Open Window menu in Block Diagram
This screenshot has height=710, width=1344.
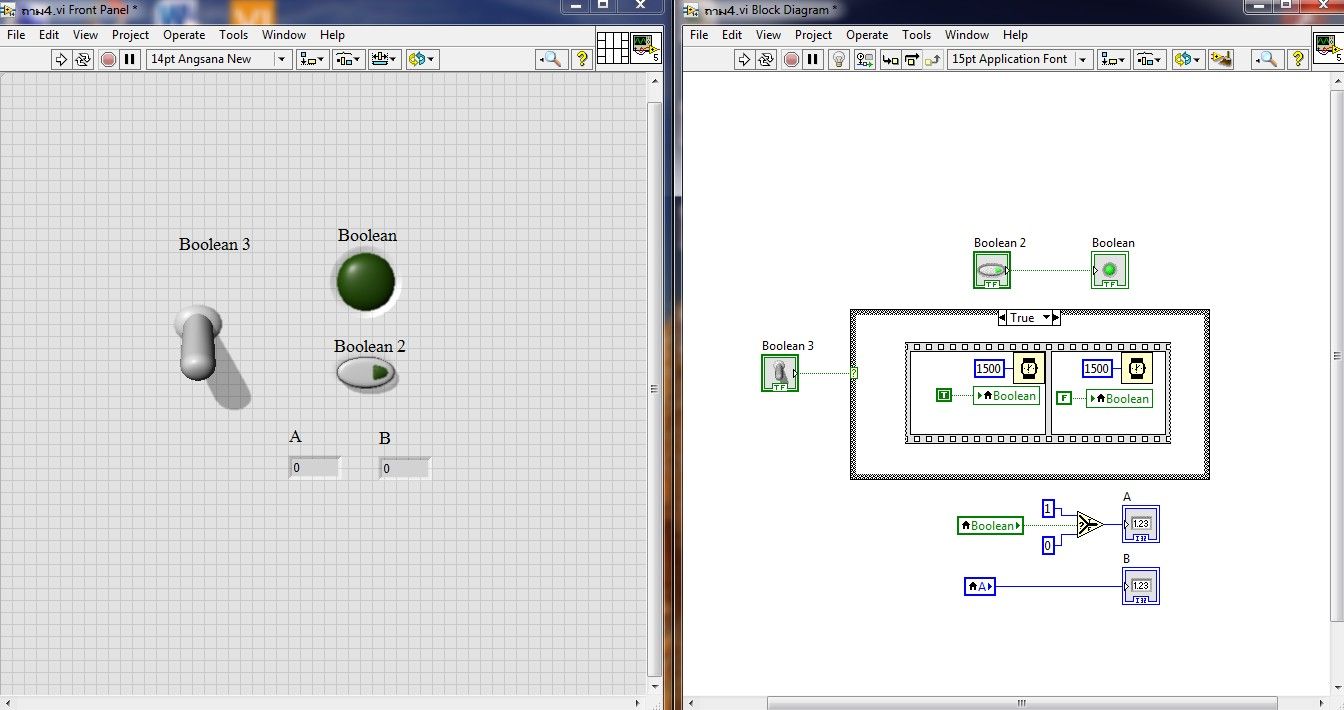coord(967,34)
